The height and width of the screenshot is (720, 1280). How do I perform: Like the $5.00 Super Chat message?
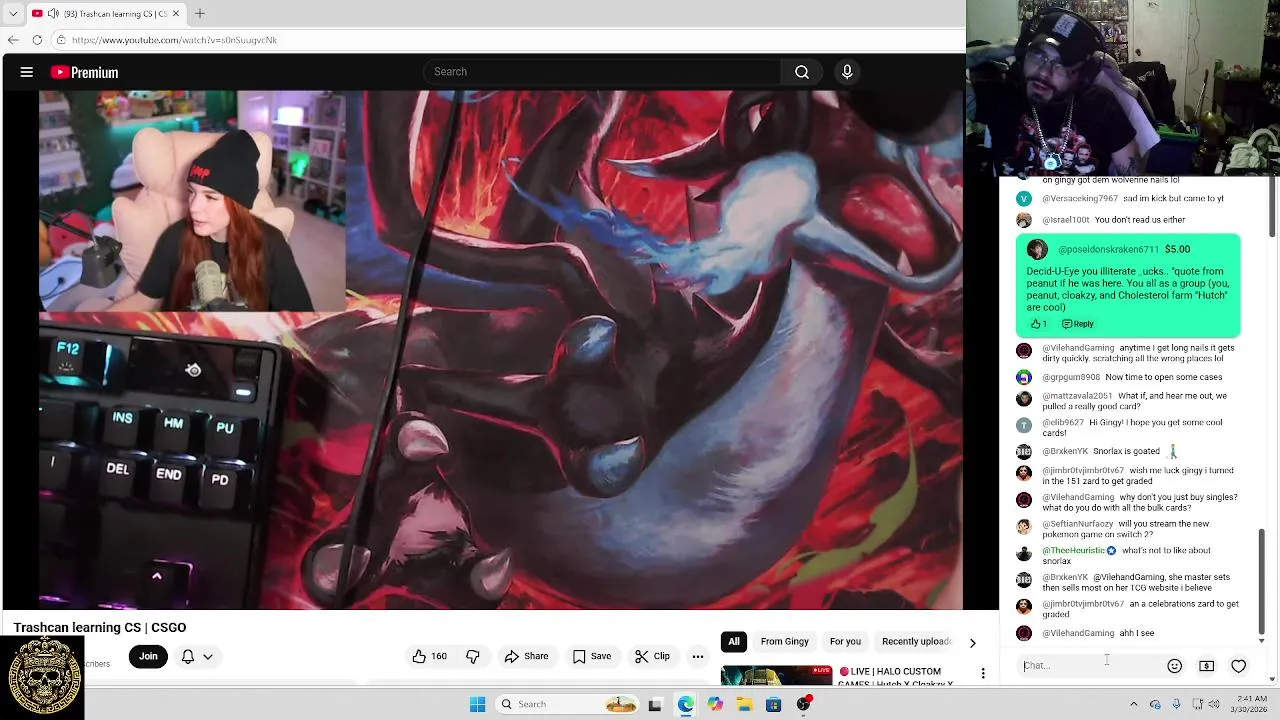[x=1038, y=324]
